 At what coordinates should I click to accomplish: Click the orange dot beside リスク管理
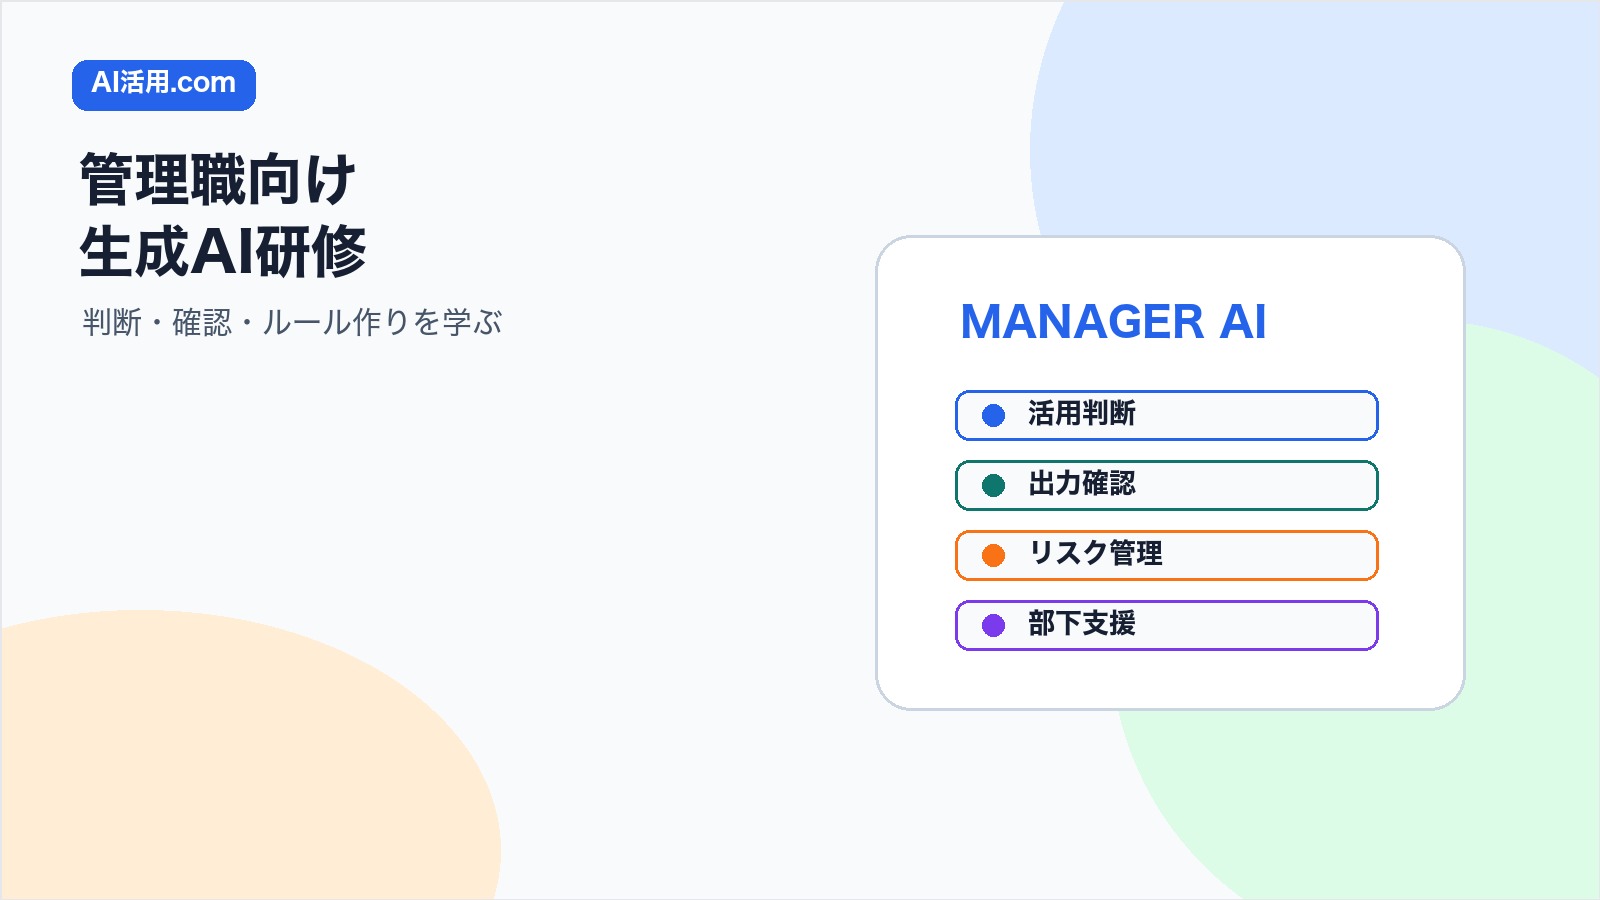[993, 555]
